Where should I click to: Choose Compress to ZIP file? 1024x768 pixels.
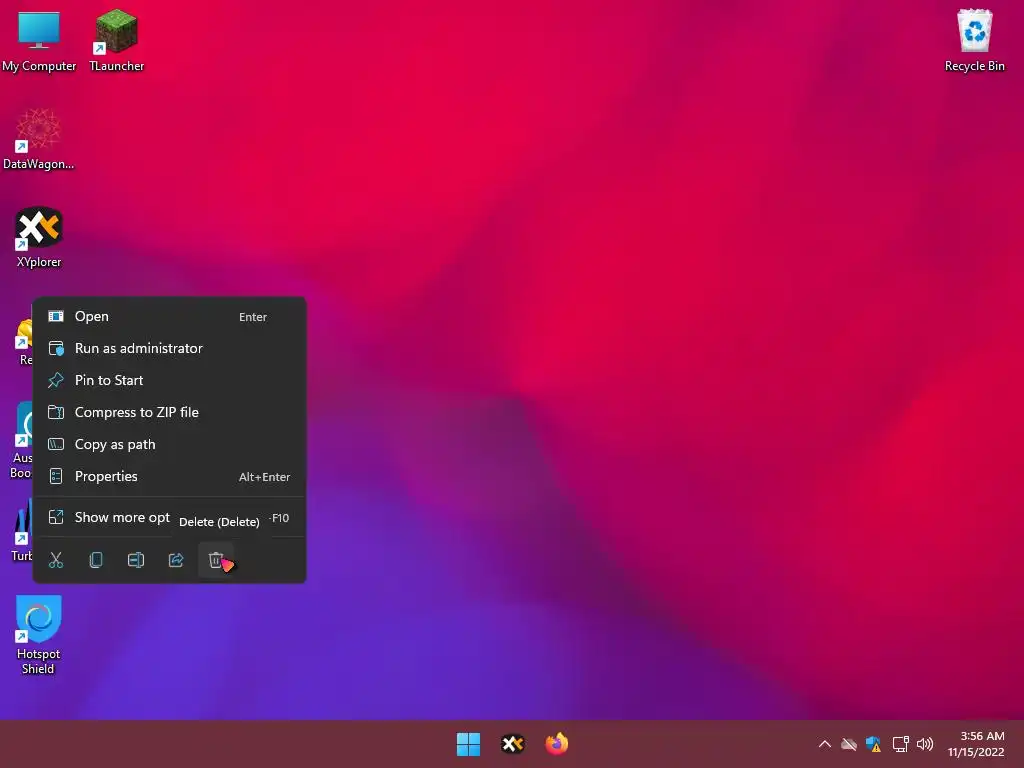tap(169, 413)
